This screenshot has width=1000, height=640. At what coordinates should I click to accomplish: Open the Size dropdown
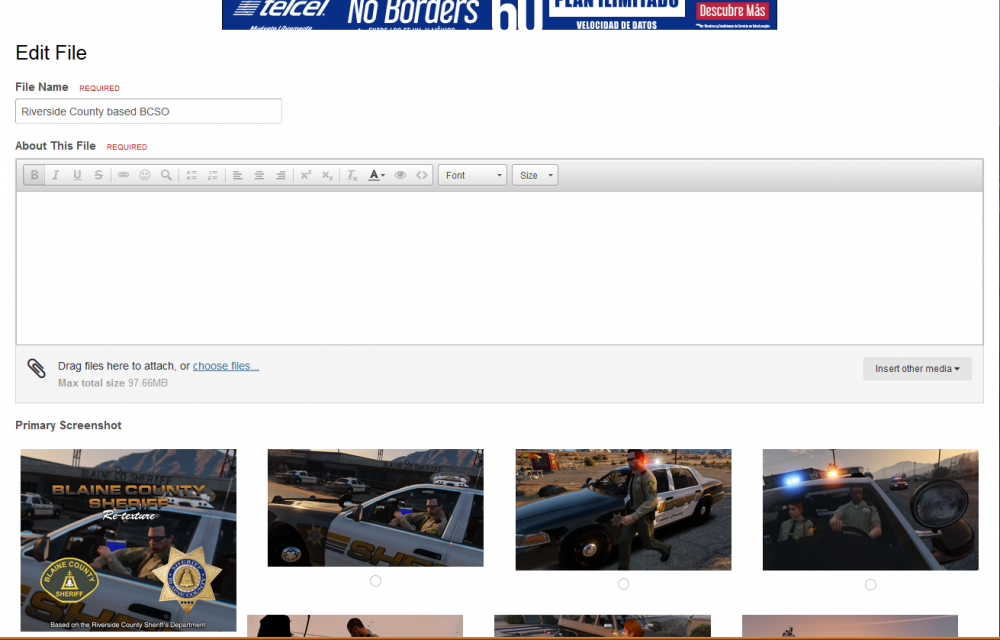click(535, 175)
